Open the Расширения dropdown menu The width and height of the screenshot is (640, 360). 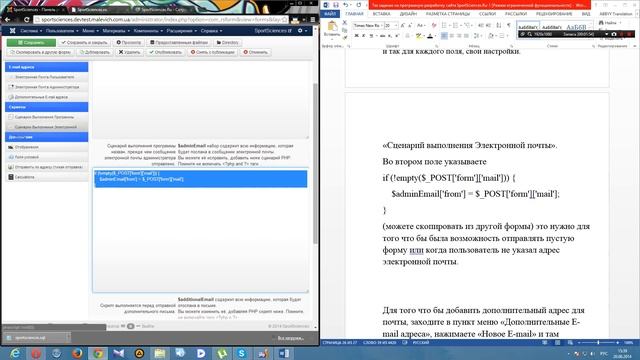pos(182,31)
